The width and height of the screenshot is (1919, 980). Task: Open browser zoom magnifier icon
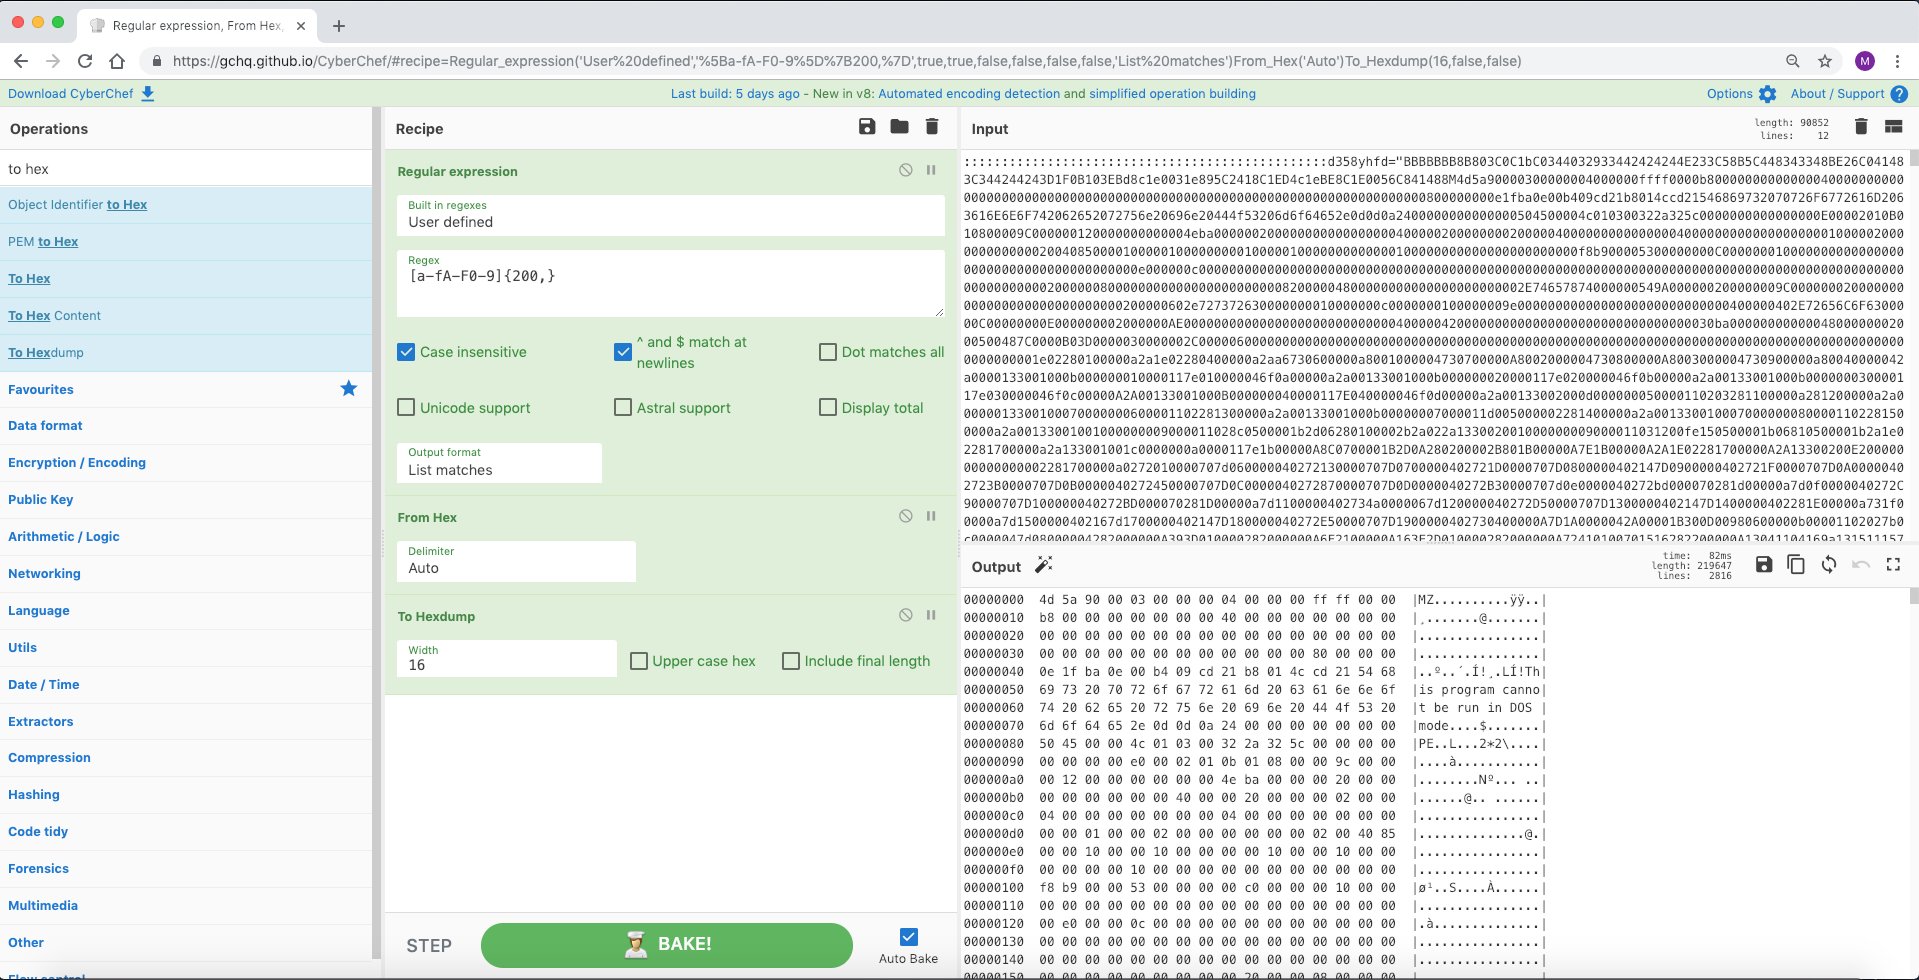[x=1793, y=61]
